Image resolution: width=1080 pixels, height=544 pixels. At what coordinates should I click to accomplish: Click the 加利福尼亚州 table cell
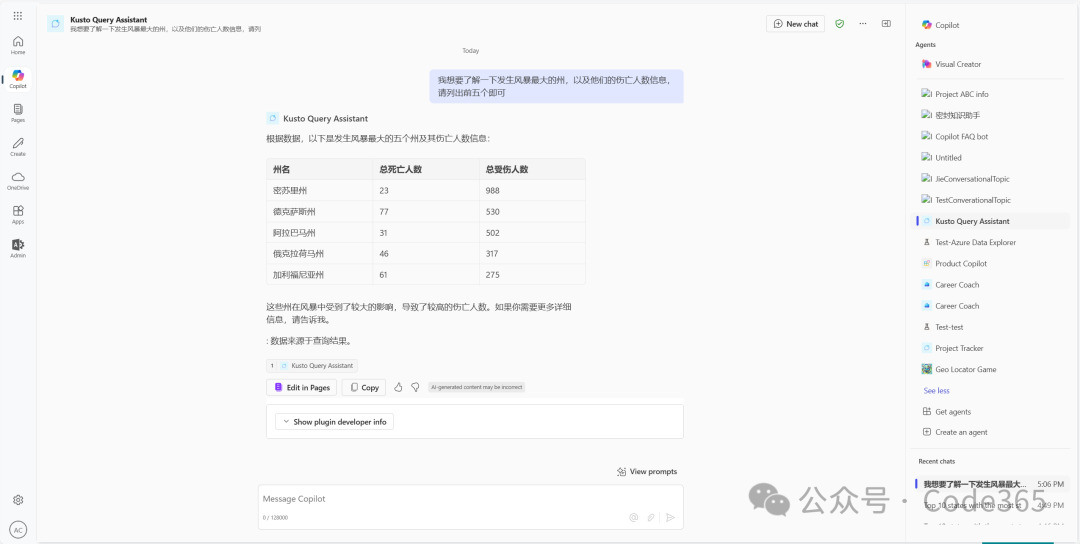(320, 275)
